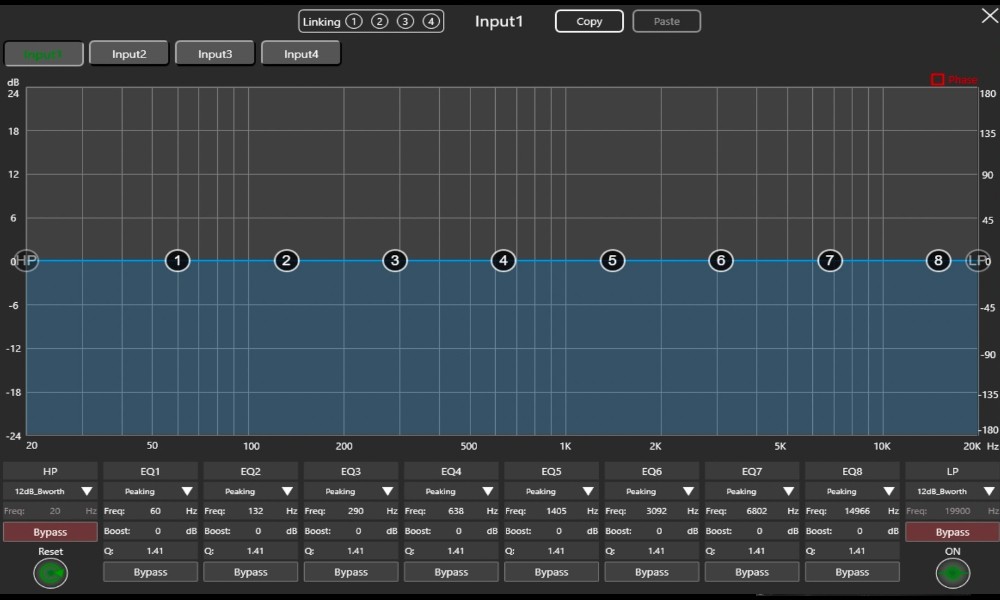Viewport: 1000px width, 600px height.
Task: Toggle Bypass for EQ4
Action: pyautogui.click(x=451, y=572)
